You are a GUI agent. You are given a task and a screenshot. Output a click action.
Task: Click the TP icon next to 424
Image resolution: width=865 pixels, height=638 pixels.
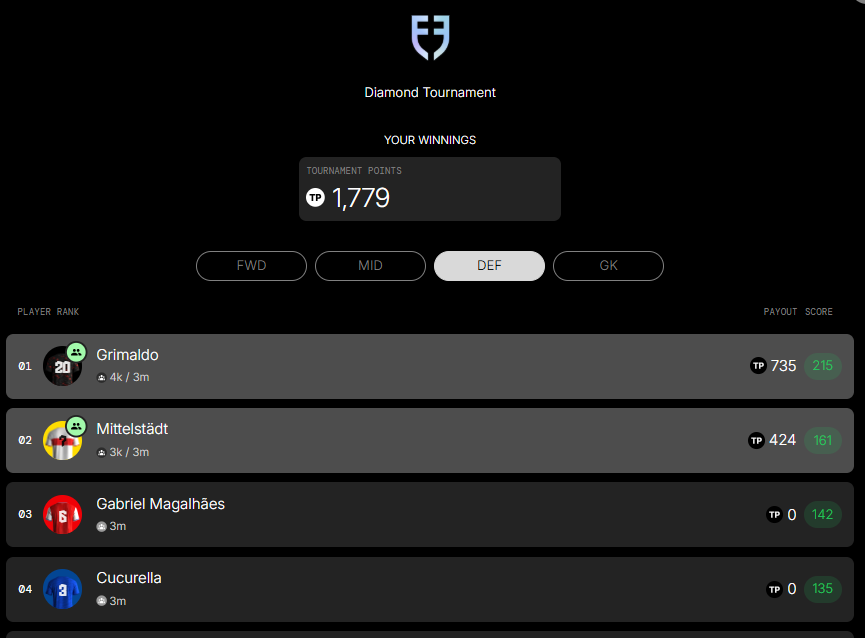756,440
